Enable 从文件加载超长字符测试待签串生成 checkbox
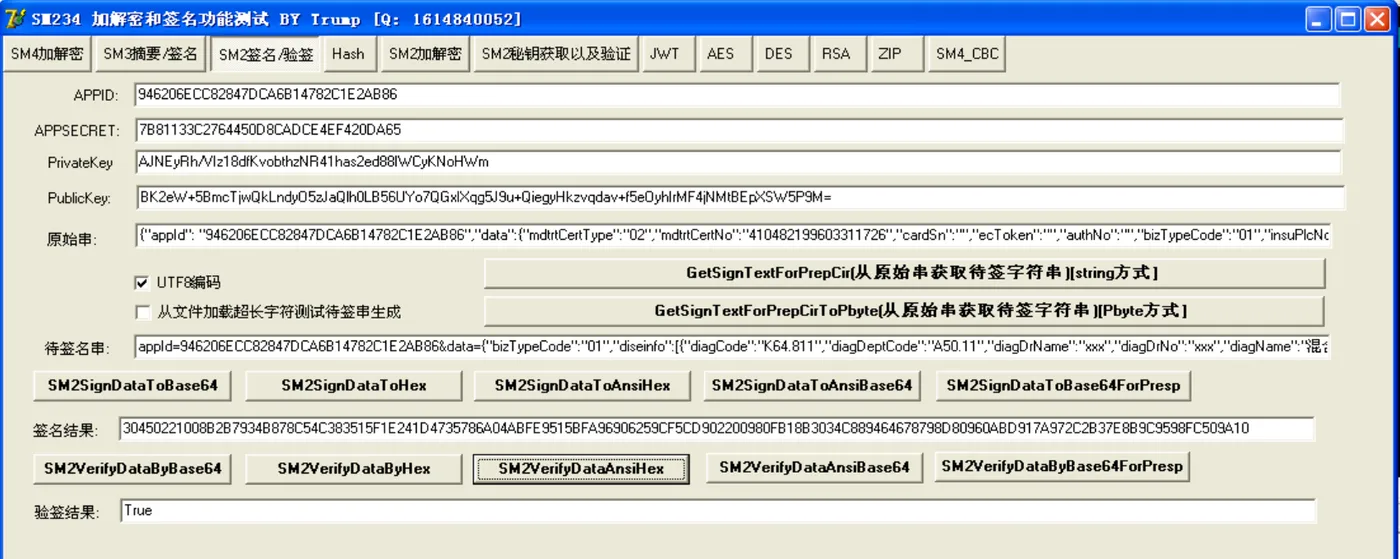The height and width of the screenshot is (559, 1400). click(141, 312)
